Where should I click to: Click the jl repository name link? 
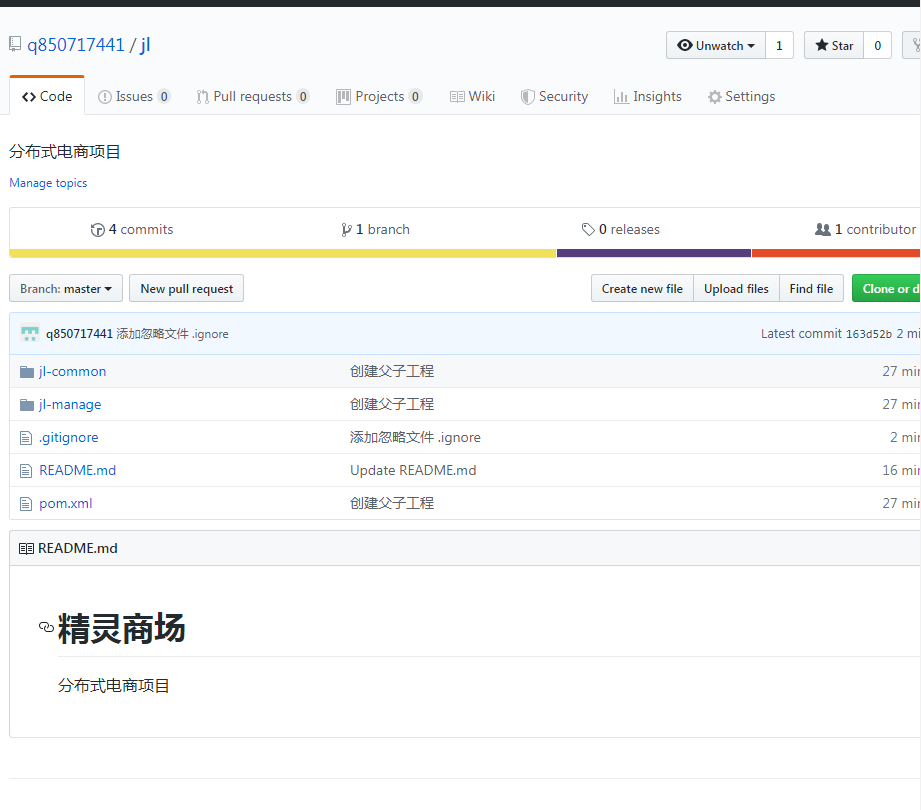[x=145, y=45]
